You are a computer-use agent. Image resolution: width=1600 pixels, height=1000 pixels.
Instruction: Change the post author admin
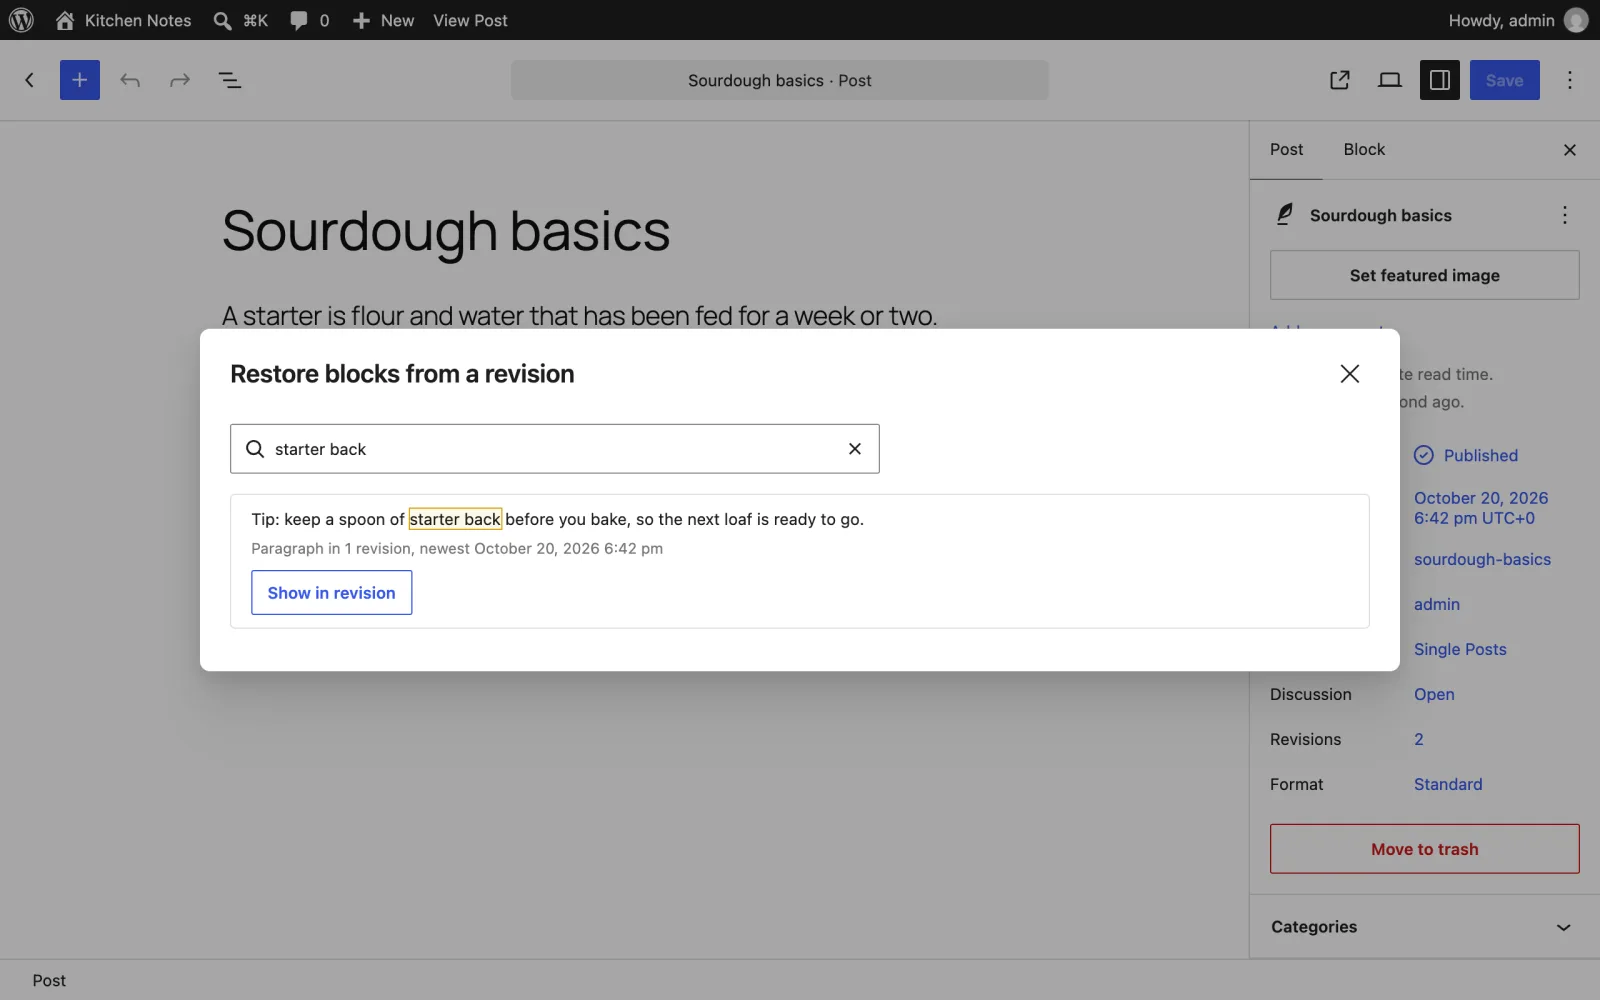click(1437, 605)
